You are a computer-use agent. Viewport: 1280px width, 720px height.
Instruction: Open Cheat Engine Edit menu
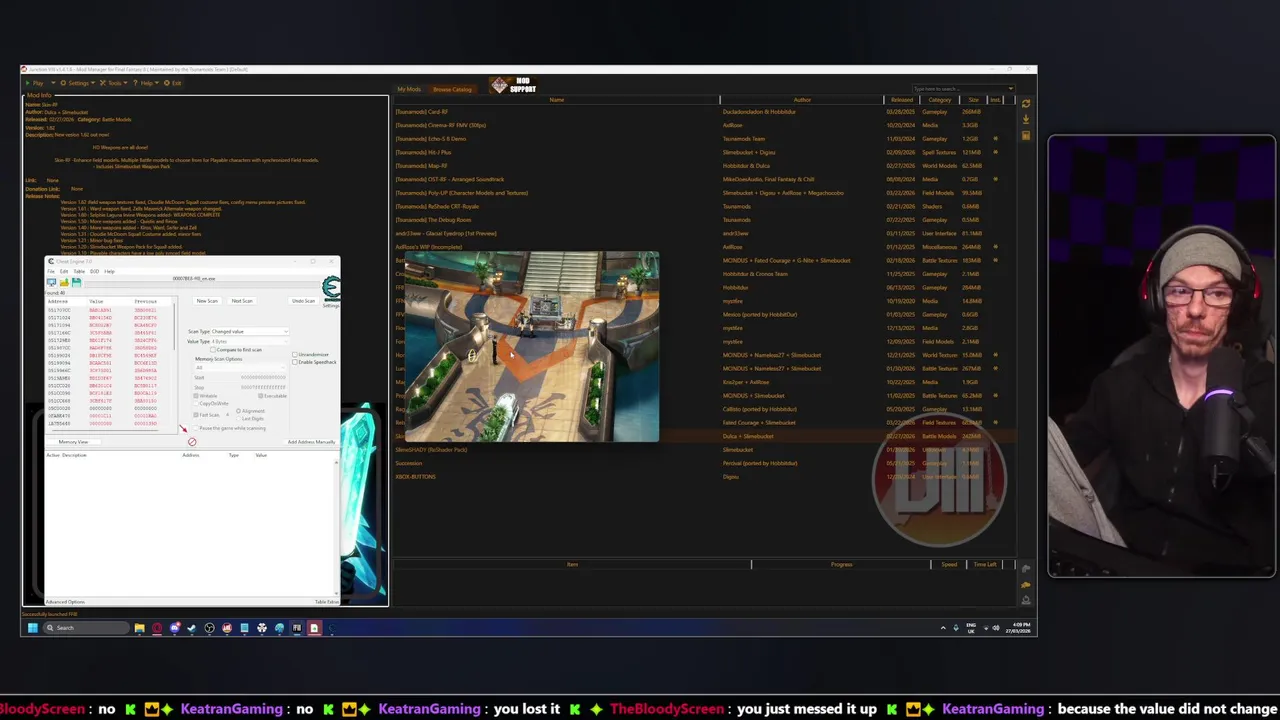(64, 271)
